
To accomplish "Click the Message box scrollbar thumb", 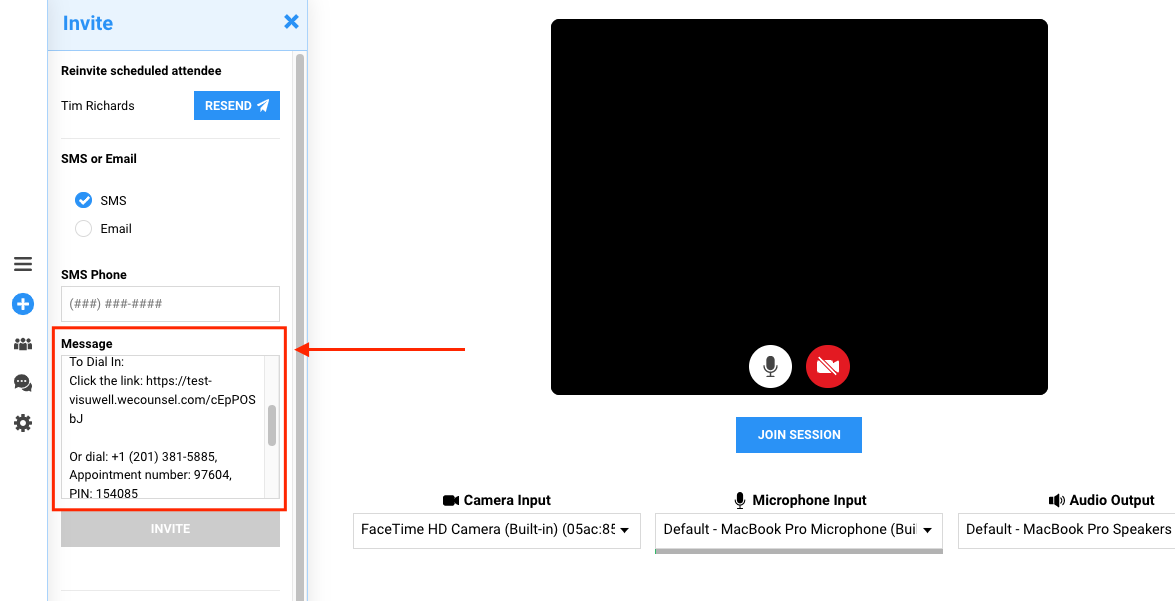I will pyautogui.click(x=272, y=426).
